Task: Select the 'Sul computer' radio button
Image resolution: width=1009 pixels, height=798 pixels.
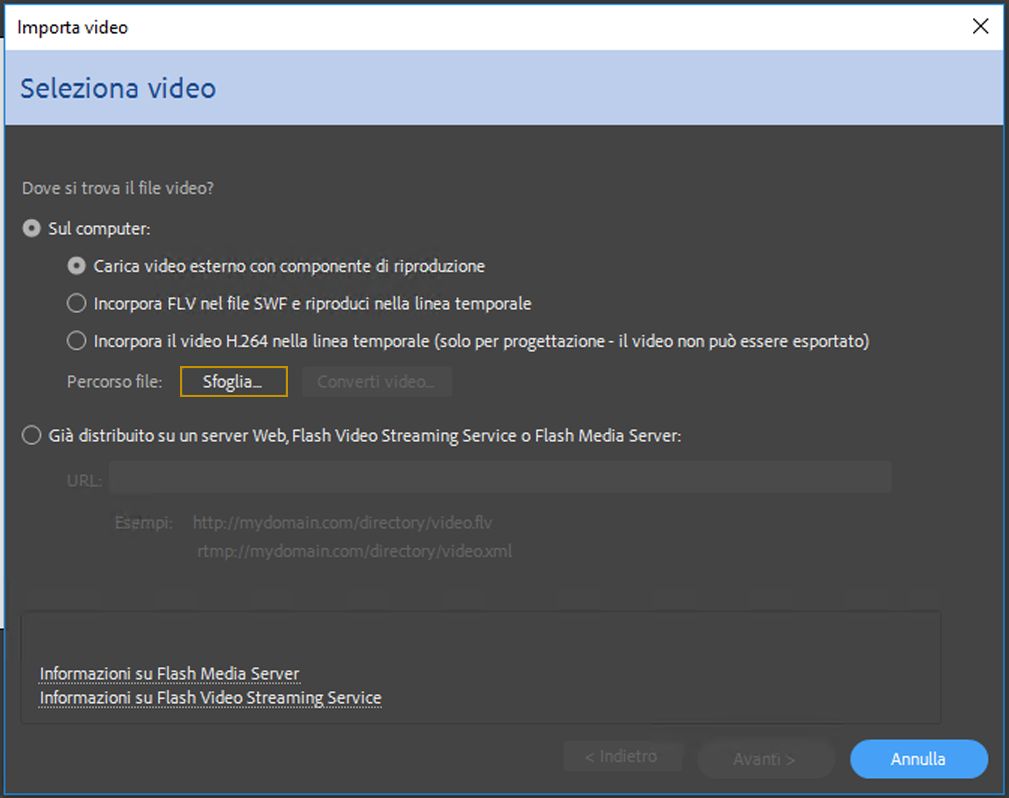Action: [x=32, y=228]
